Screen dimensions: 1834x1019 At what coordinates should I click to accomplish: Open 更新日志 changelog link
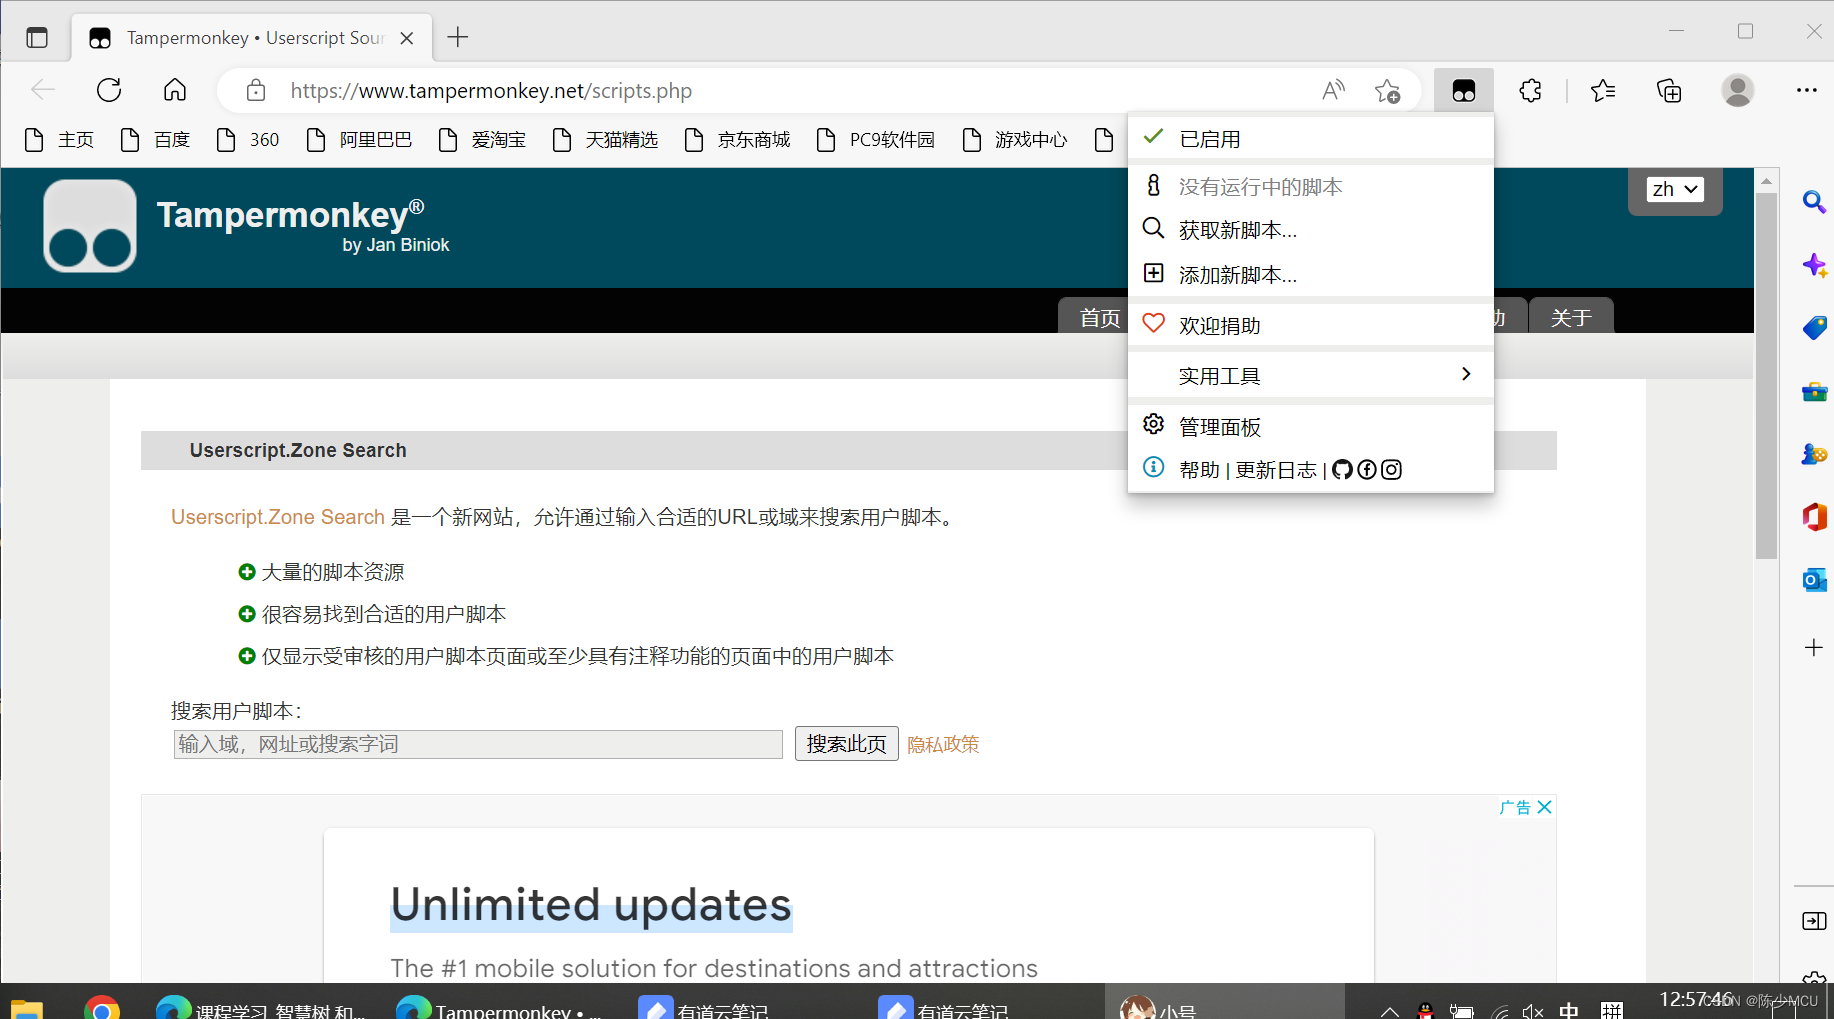[x=1276, y=470]
